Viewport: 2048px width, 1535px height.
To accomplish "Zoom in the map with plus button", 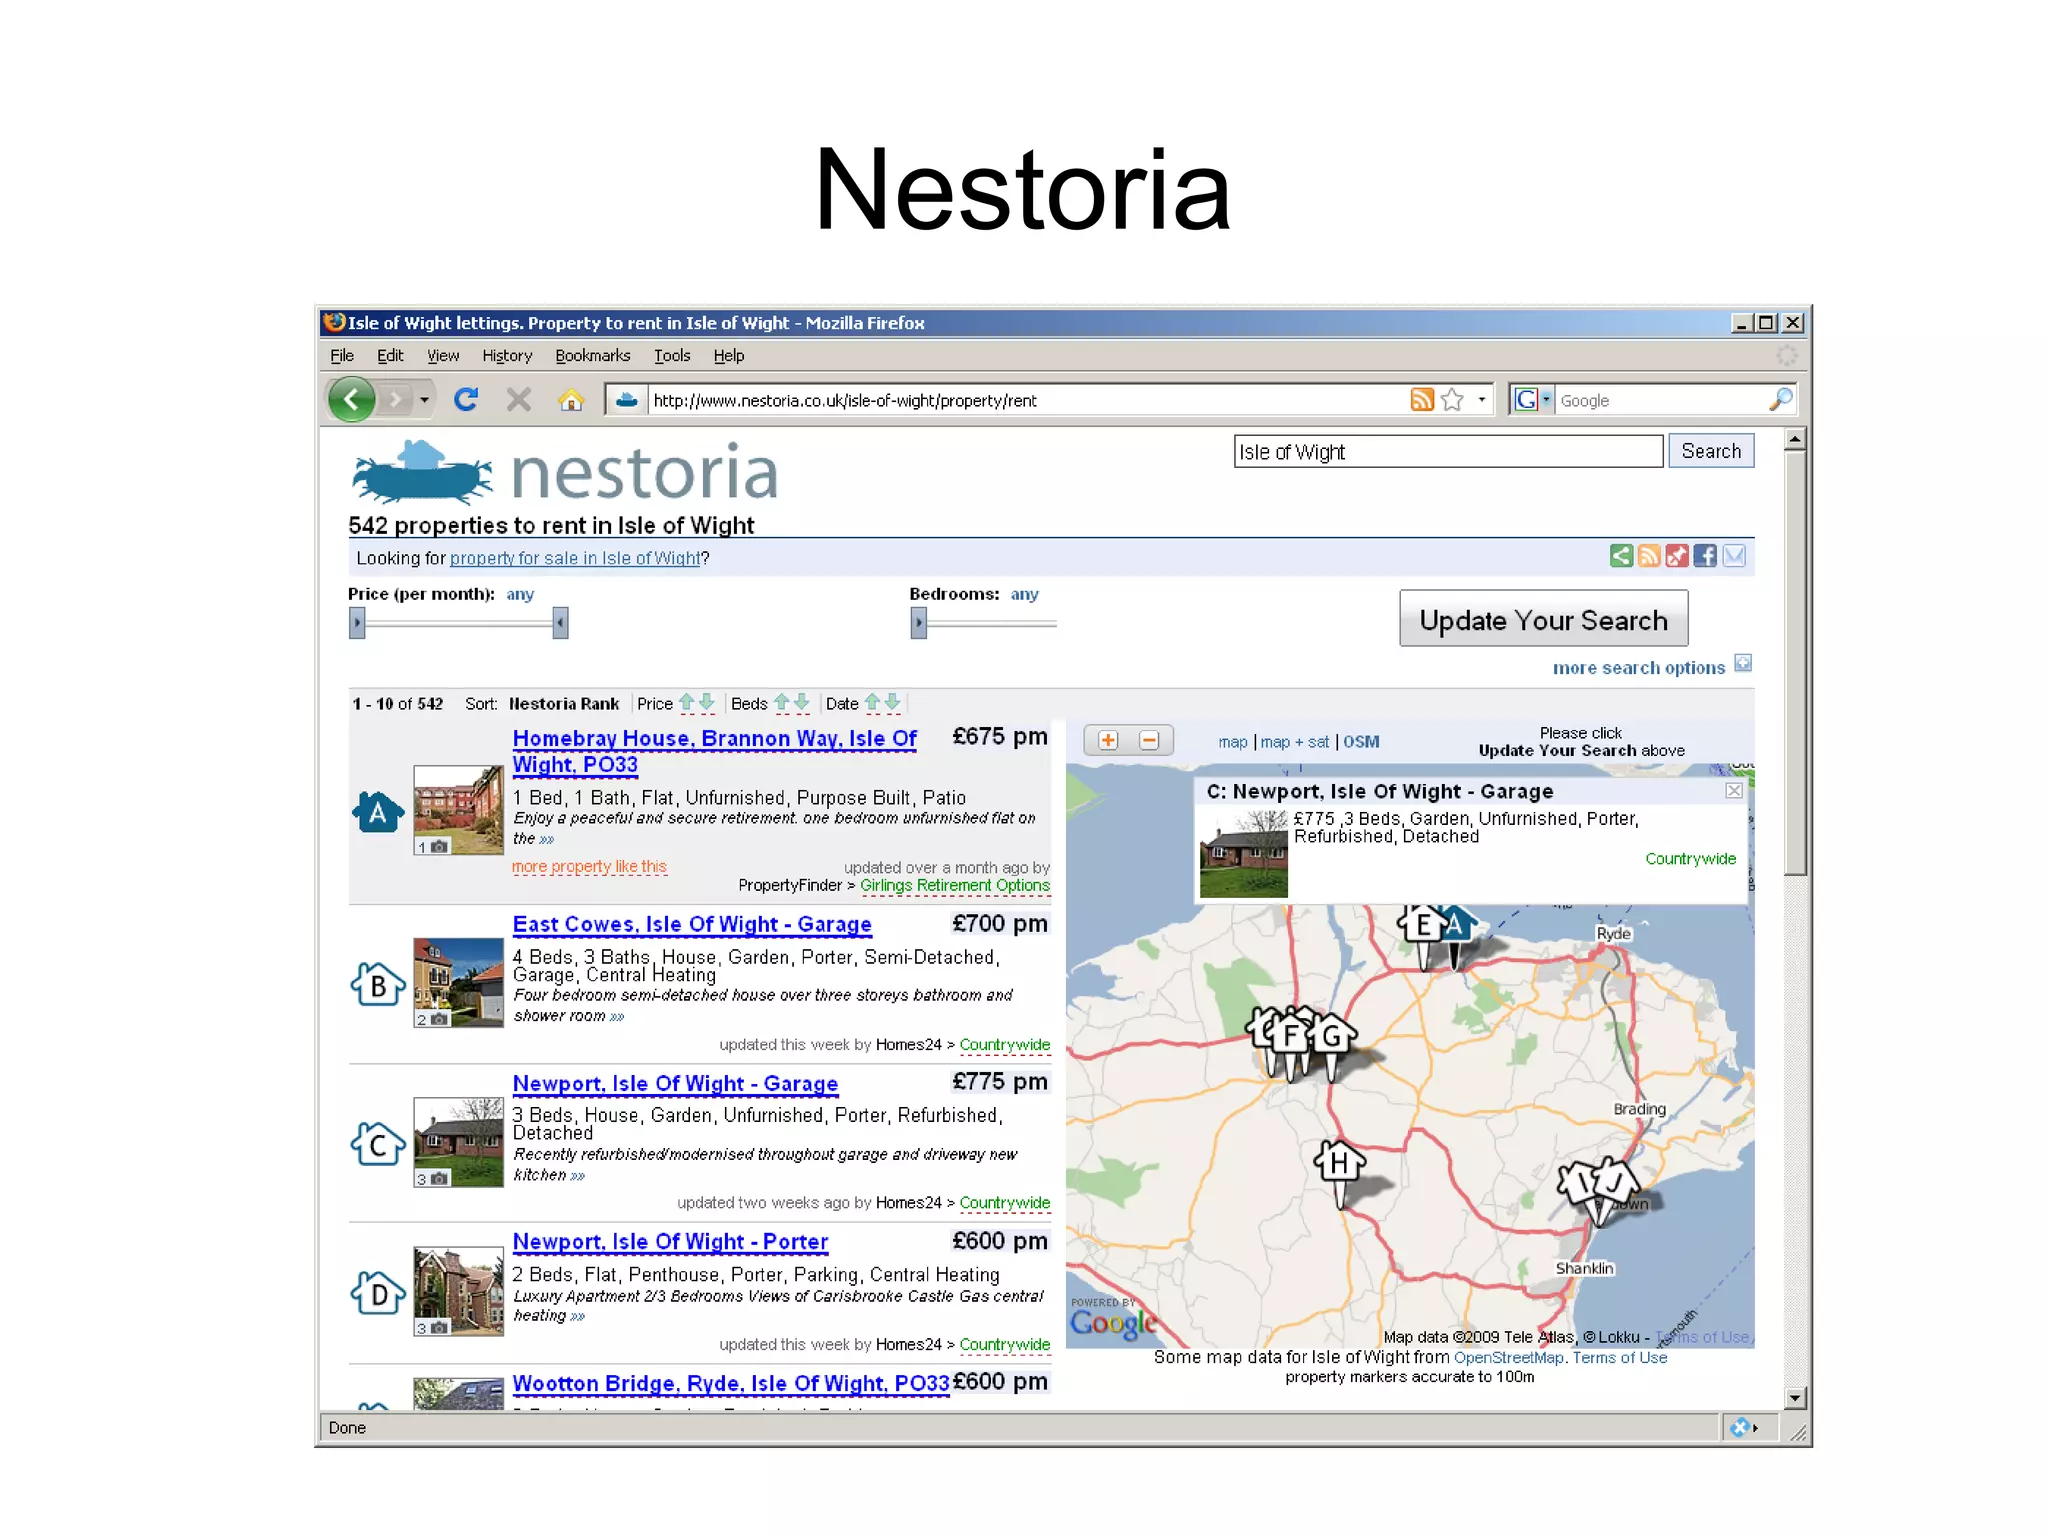I will [x=1108, y=740].
